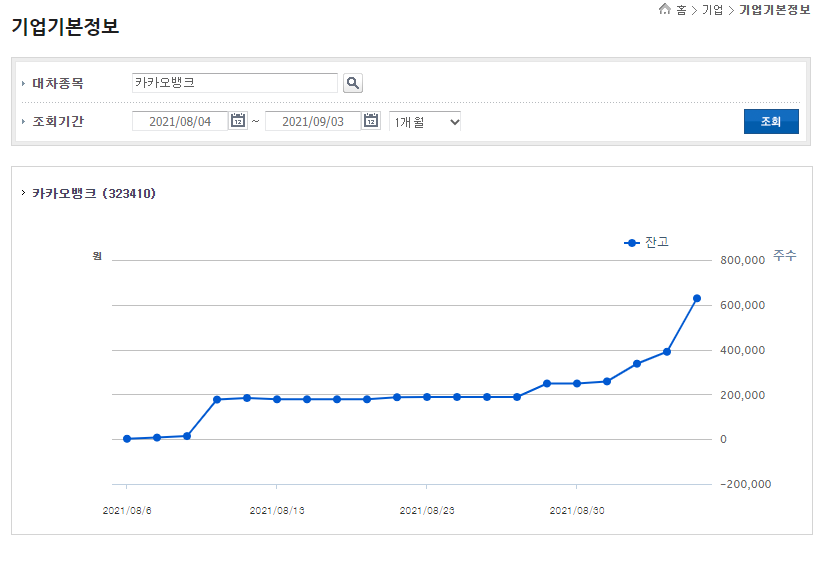The width and height of the screenshot is (814, 567).
Task: Click the search magnifier icon beside 카카오뱅크
Action: 352,83
